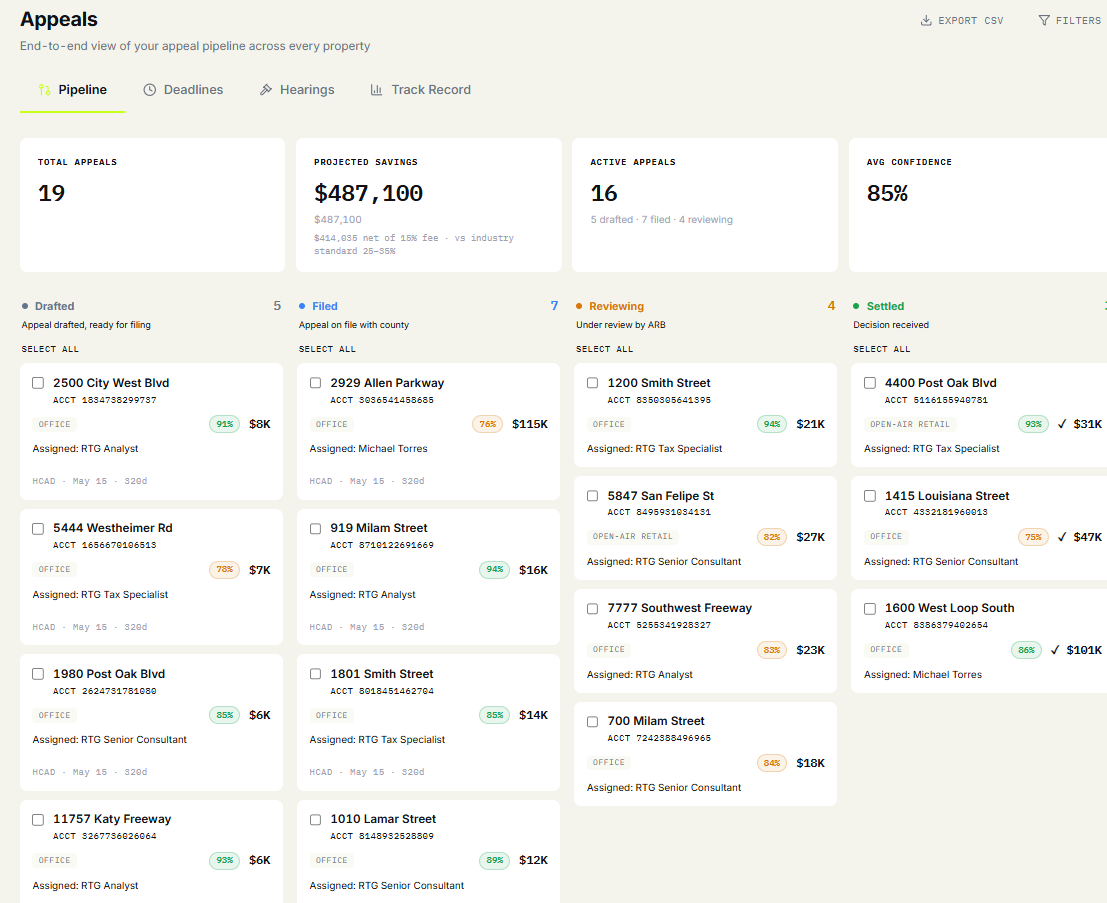The image size is (1107, 903).
Task: Tick the 11757 Katy Freeway checkbox
Action: pyautogui.click(x=38, y=820)
